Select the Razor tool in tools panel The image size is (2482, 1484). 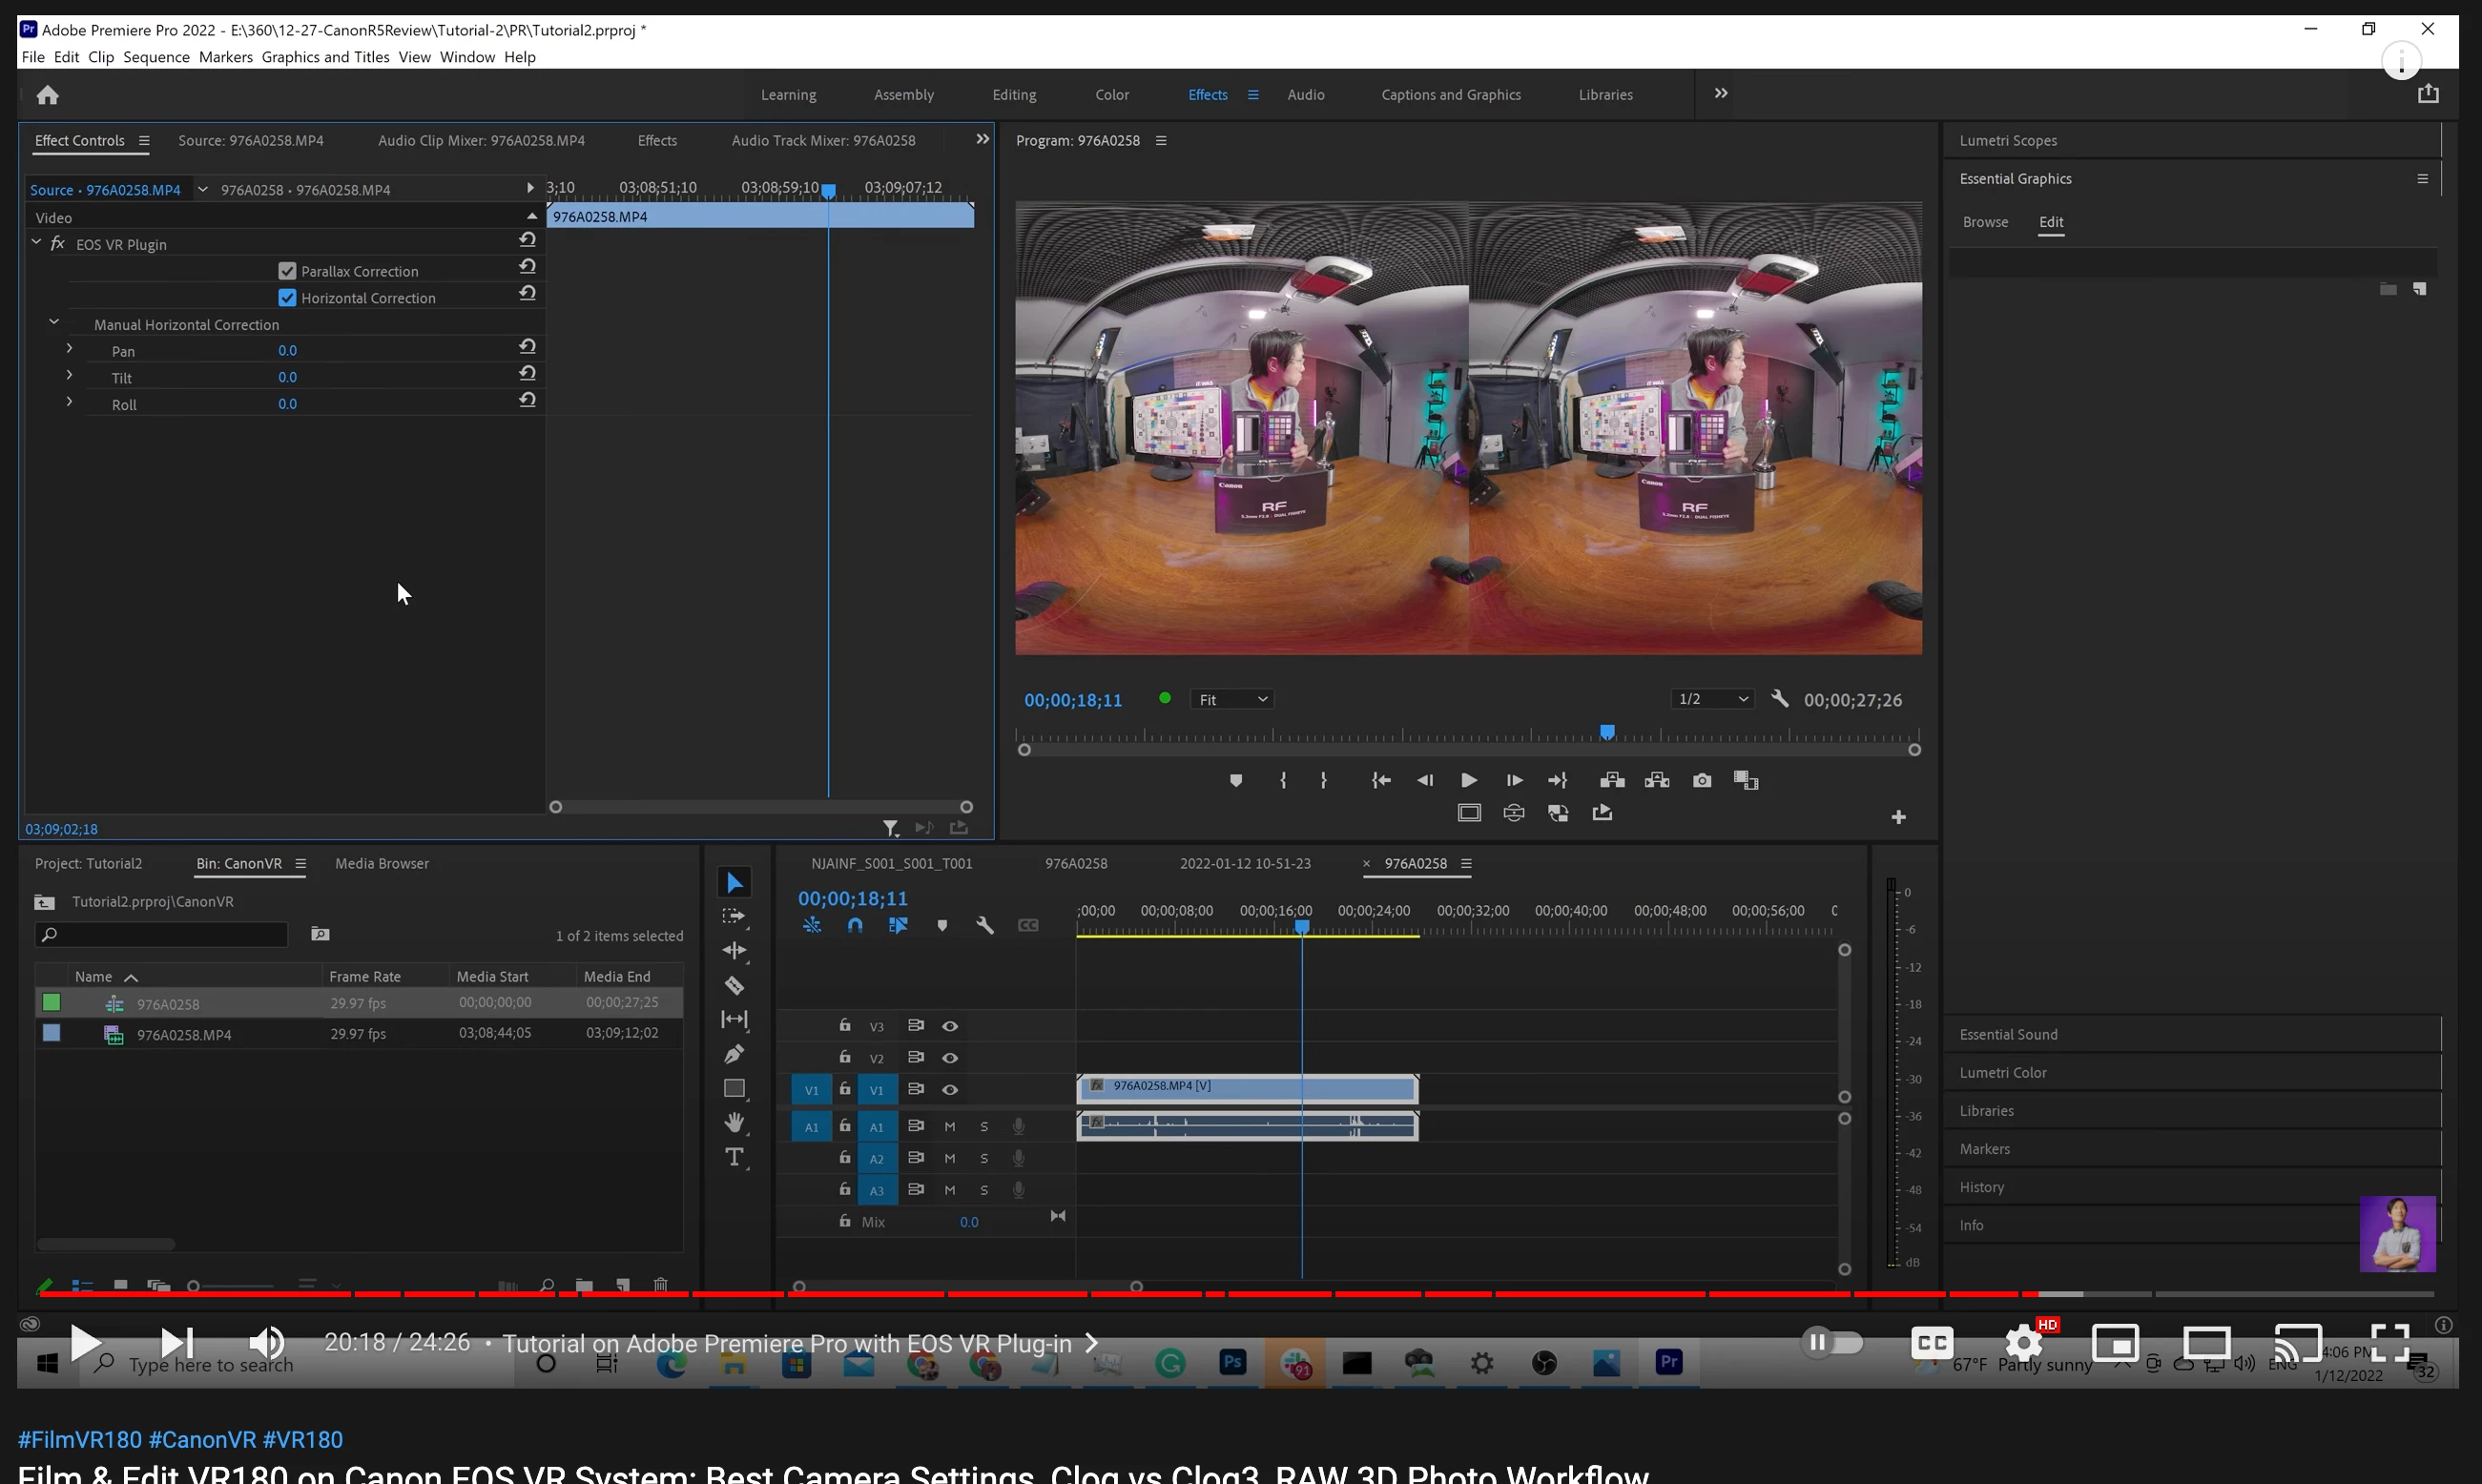point(734,986)
